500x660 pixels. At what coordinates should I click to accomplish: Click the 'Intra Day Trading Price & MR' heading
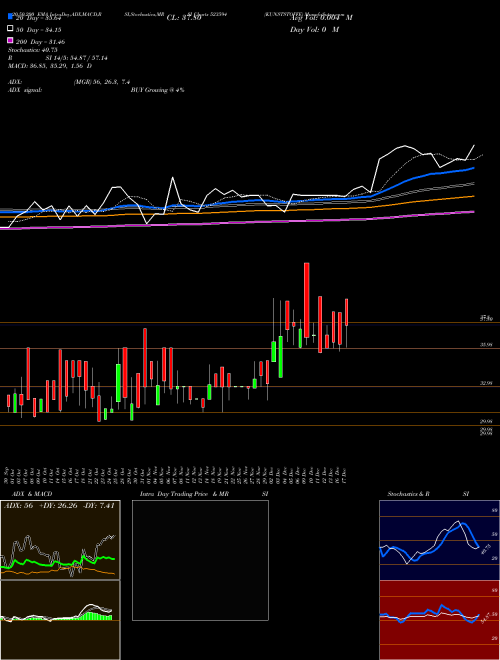(184, 494)
